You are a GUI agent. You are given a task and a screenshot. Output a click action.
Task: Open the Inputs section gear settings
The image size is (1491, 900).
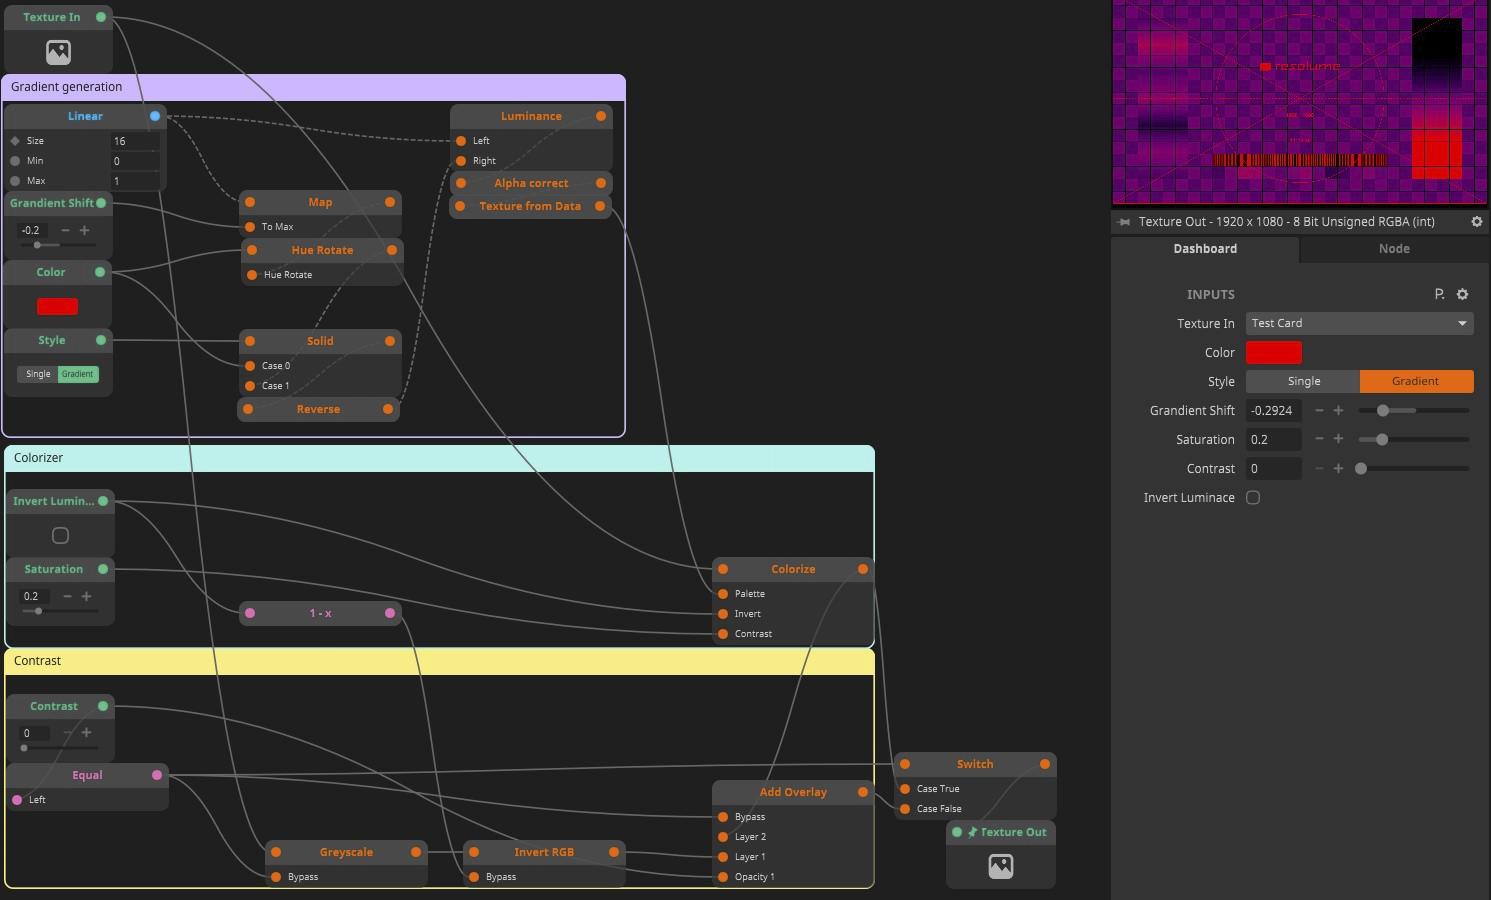tap(1462, 294)
